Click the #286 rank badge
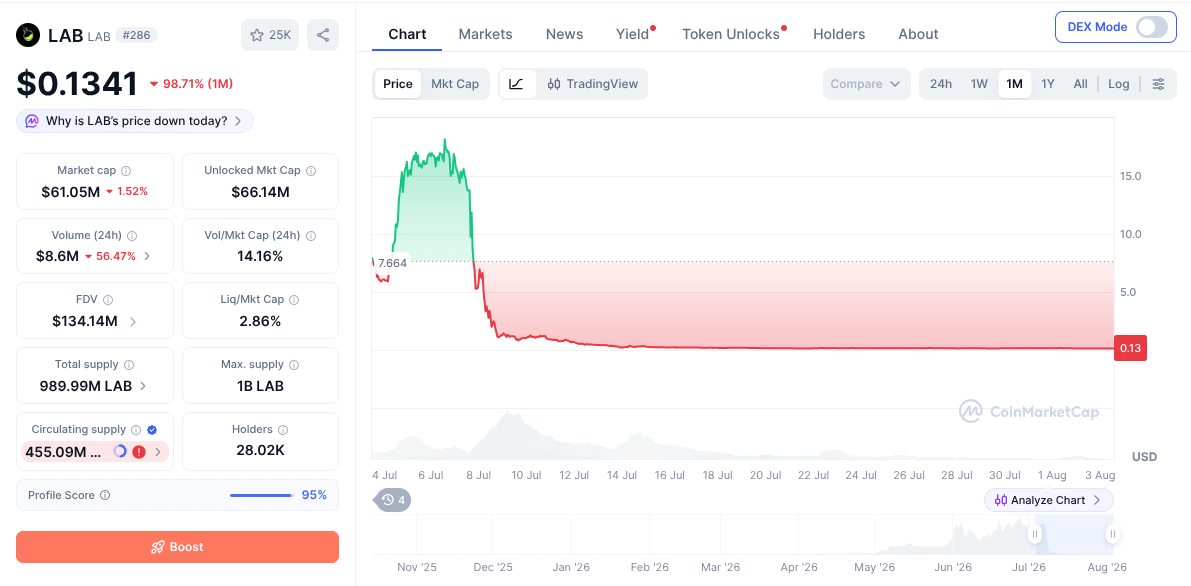Screen dimensions: 1191x586 (x=137, y=35)
